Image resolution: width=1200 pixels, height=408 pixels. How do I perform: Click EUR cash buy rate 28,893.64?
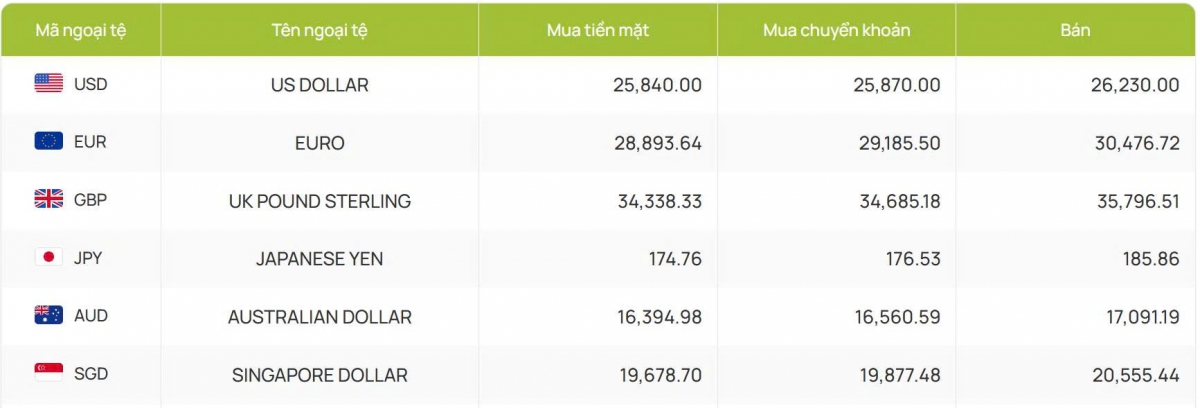[x=657, y=143]
